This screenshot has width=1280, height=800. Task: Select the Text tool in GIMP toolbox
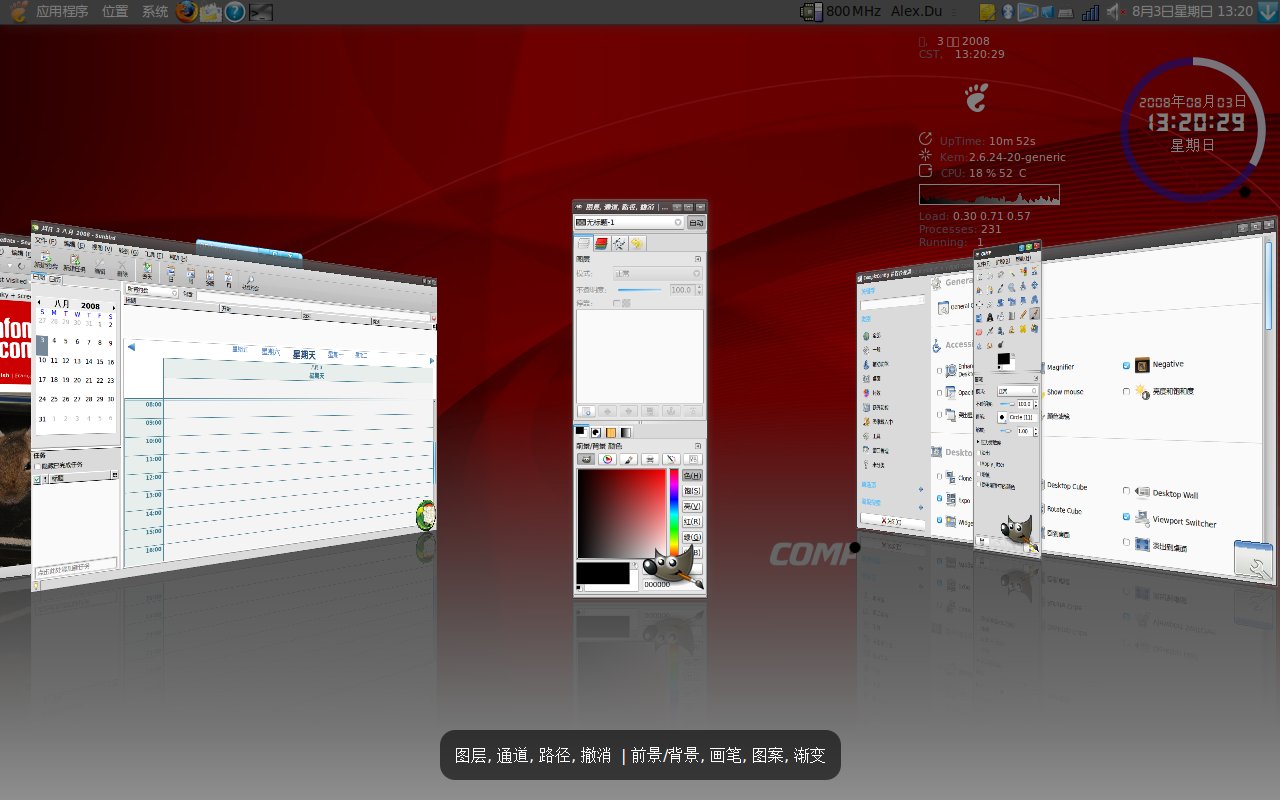tap(990, 315)
